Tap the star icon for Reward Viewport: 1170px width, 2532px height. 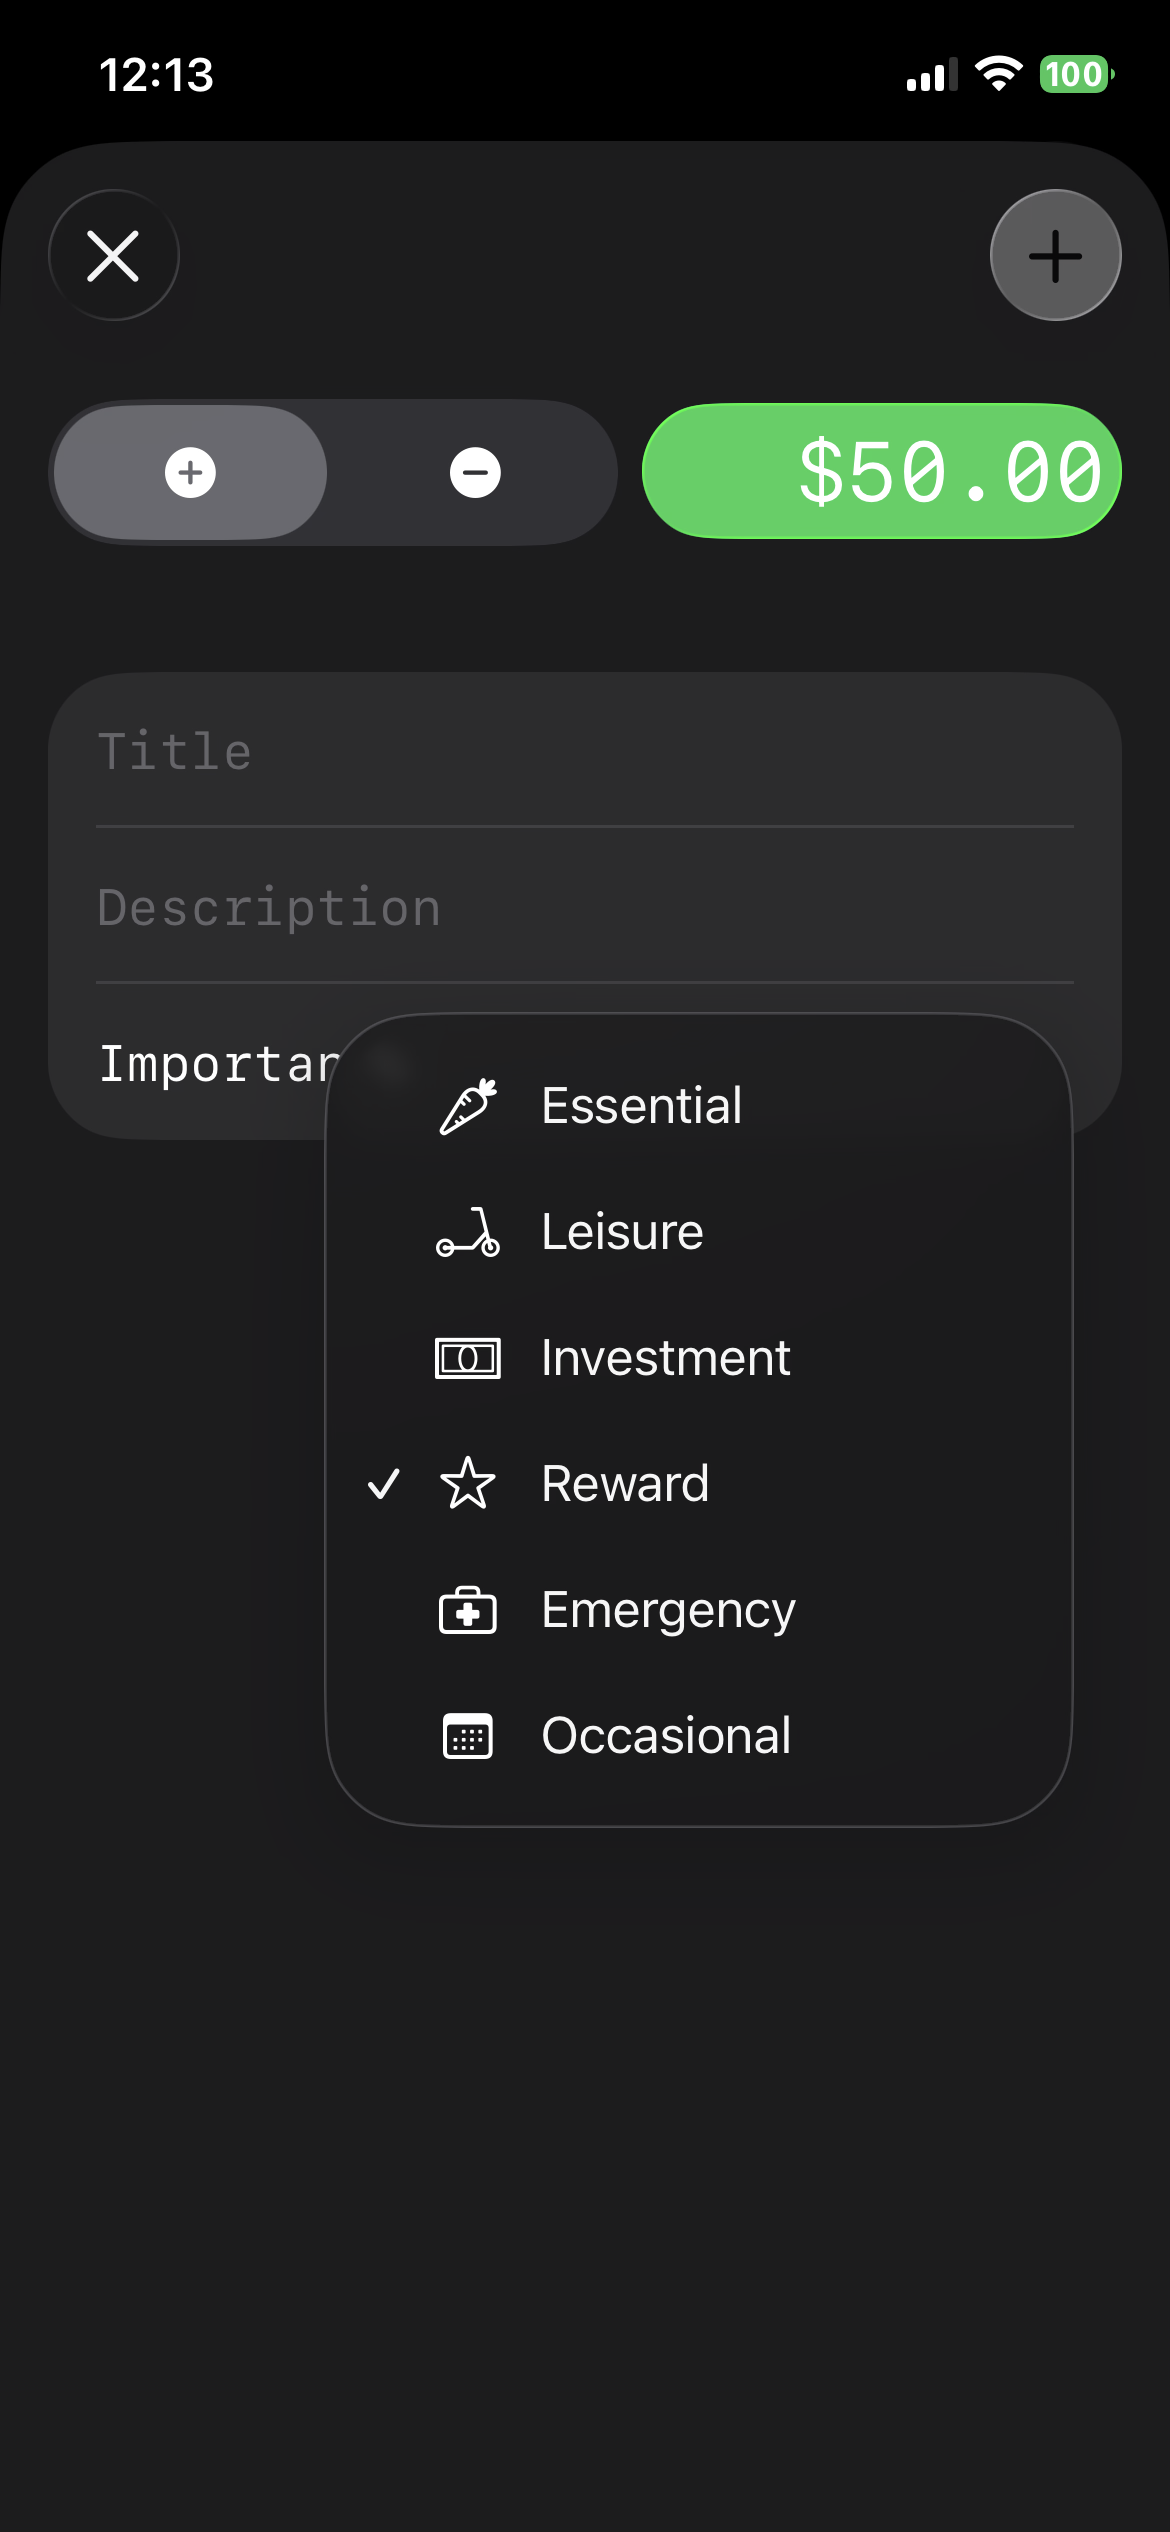point(468,1484)
